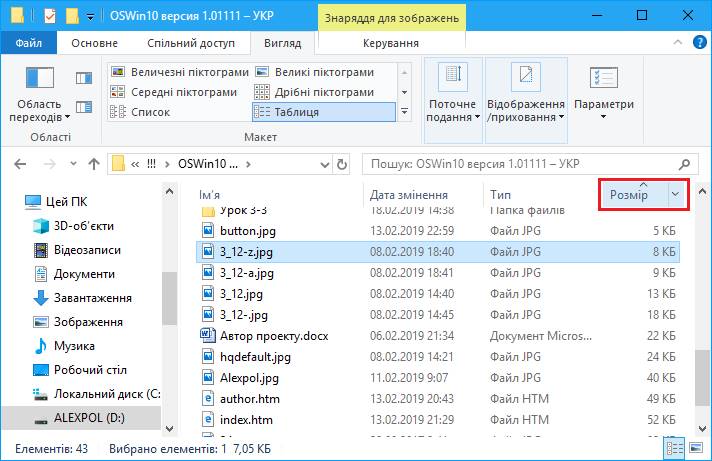Sort by the Тип column header
Viewport: 712px width, 461px height.
[x=500, y=195]
